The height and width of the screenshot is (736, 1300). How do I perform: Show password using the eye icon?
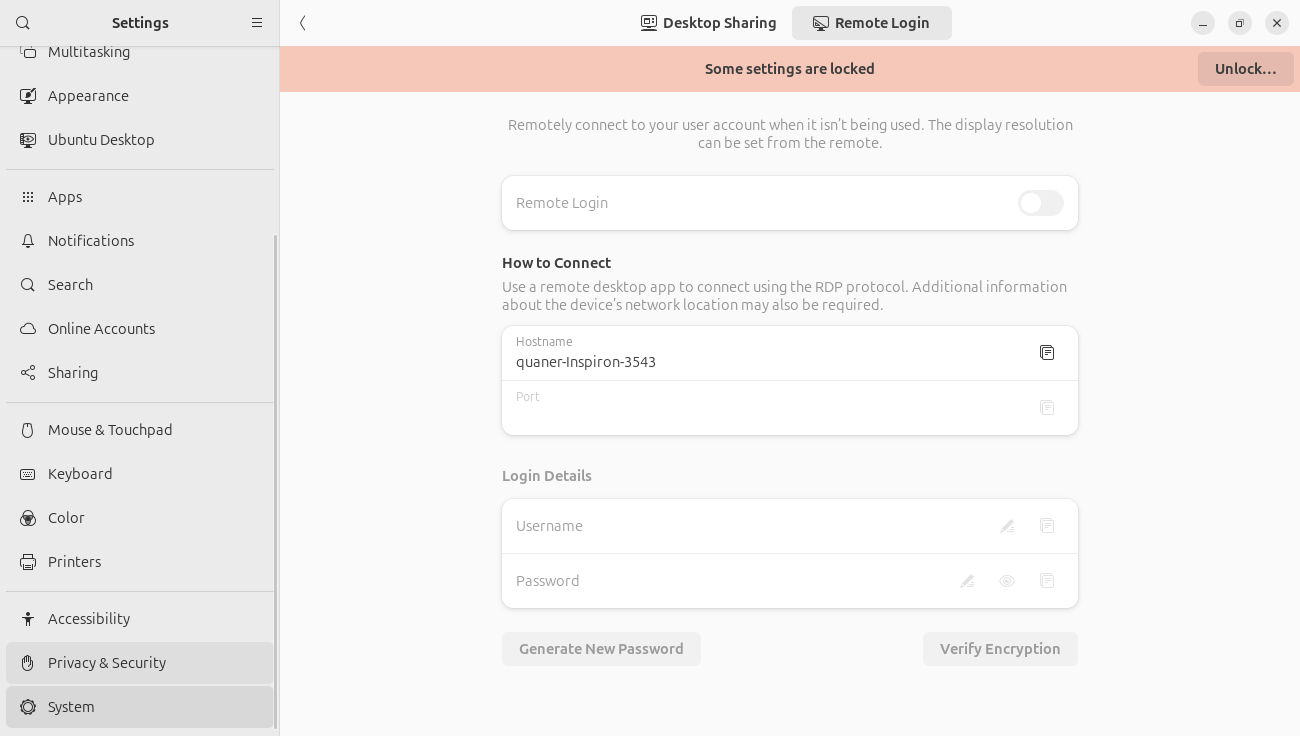tap(1007, 581)
